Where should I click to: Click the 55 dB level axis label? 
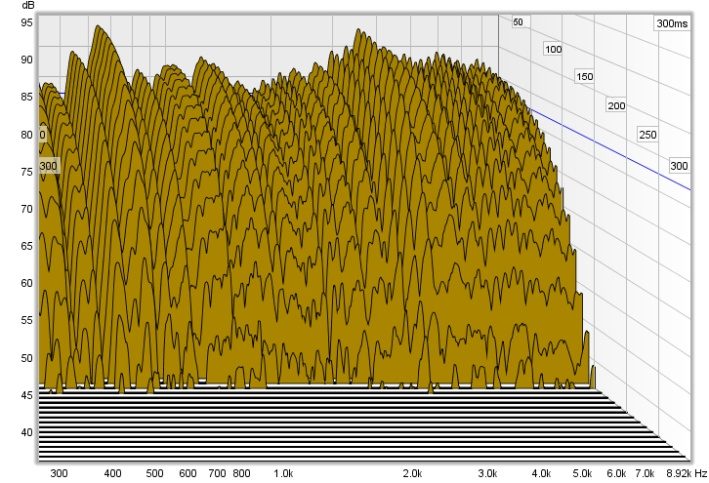[27, 320]
